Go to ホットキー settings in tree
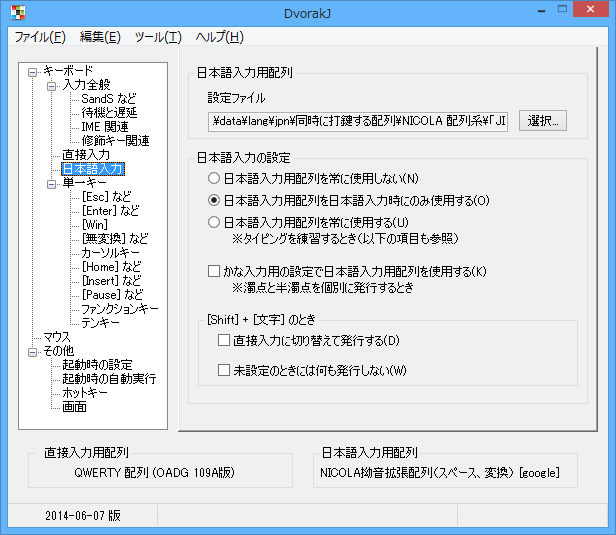Screen dimensions: 616x535 pos(85,393)
